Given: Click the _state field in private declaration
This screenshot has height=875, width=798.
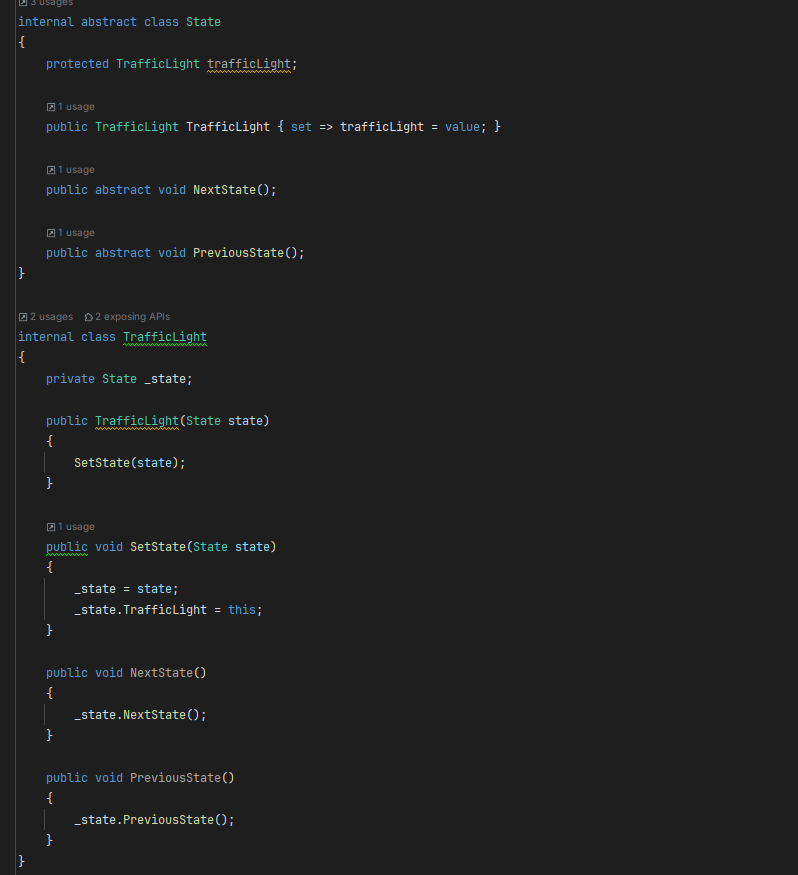Looking at the screenshot, I should [165, 379].
